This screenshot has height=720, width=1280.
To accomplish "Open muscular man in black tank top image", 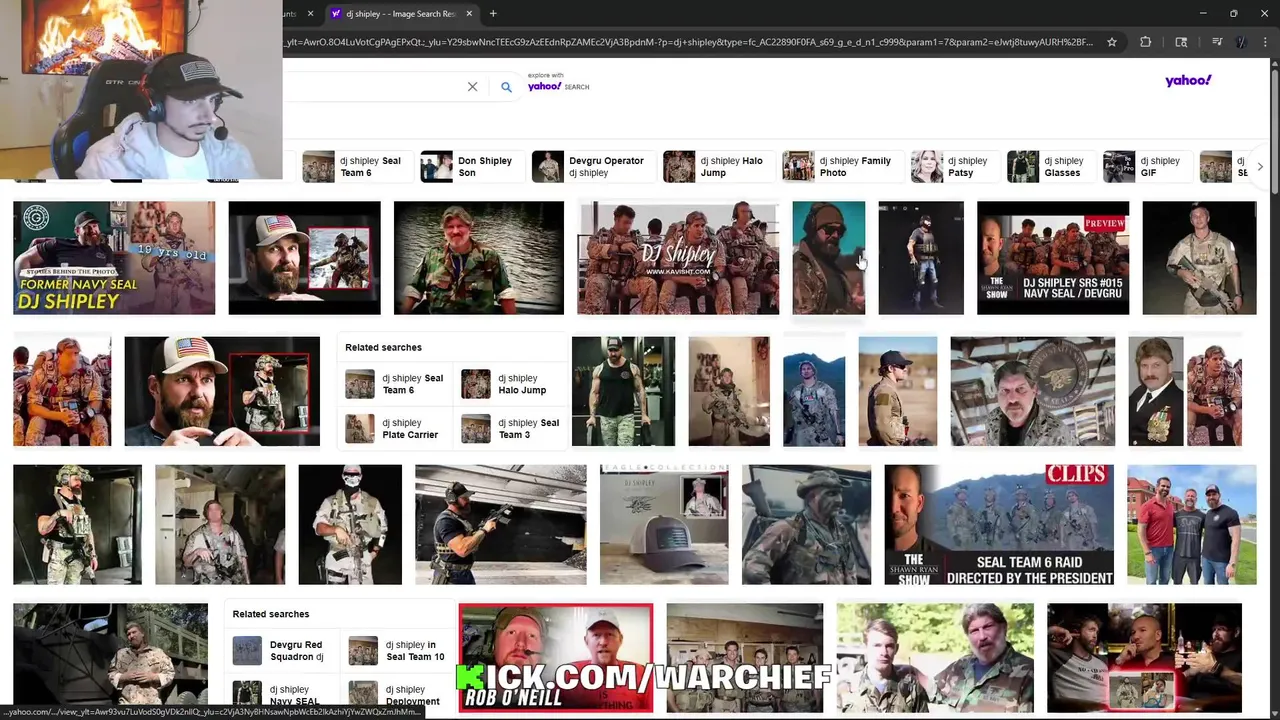I will (x=623, y=391).
